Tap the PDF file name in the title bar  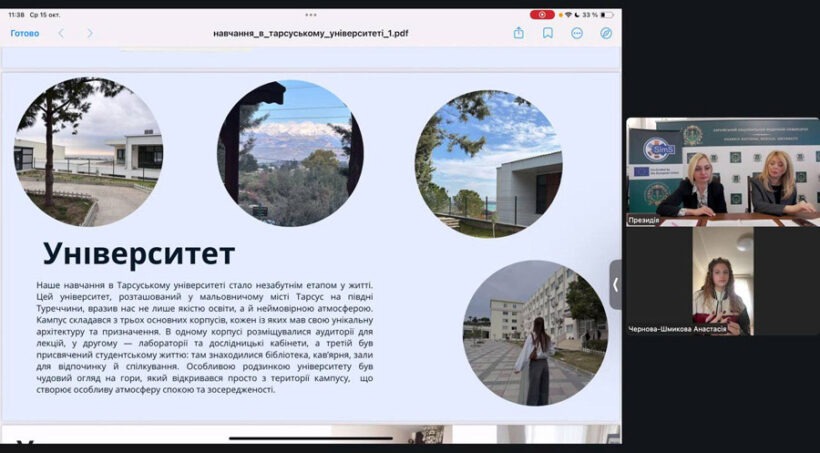click(x=310, y=33)
